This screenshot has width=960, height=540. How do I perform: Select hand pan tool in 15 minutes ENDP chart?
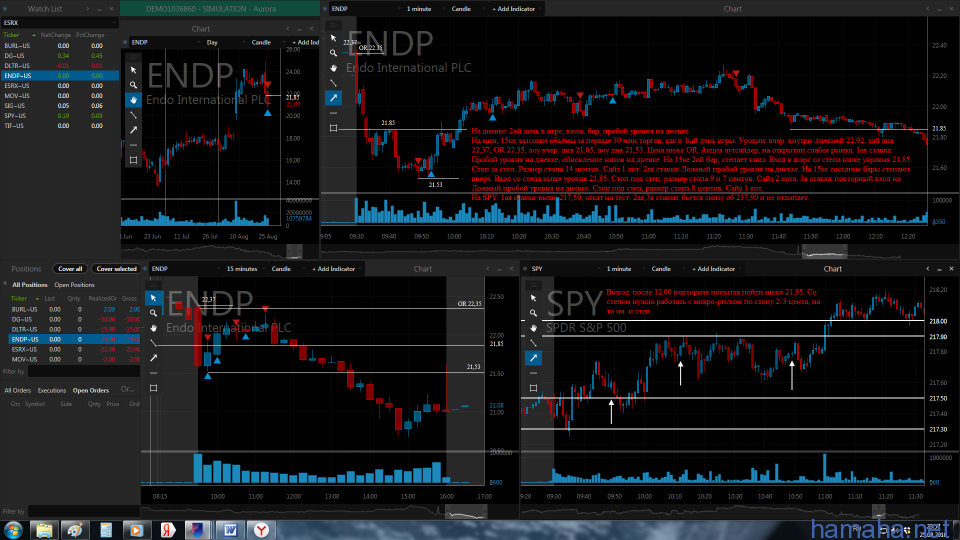coord(153,328)
